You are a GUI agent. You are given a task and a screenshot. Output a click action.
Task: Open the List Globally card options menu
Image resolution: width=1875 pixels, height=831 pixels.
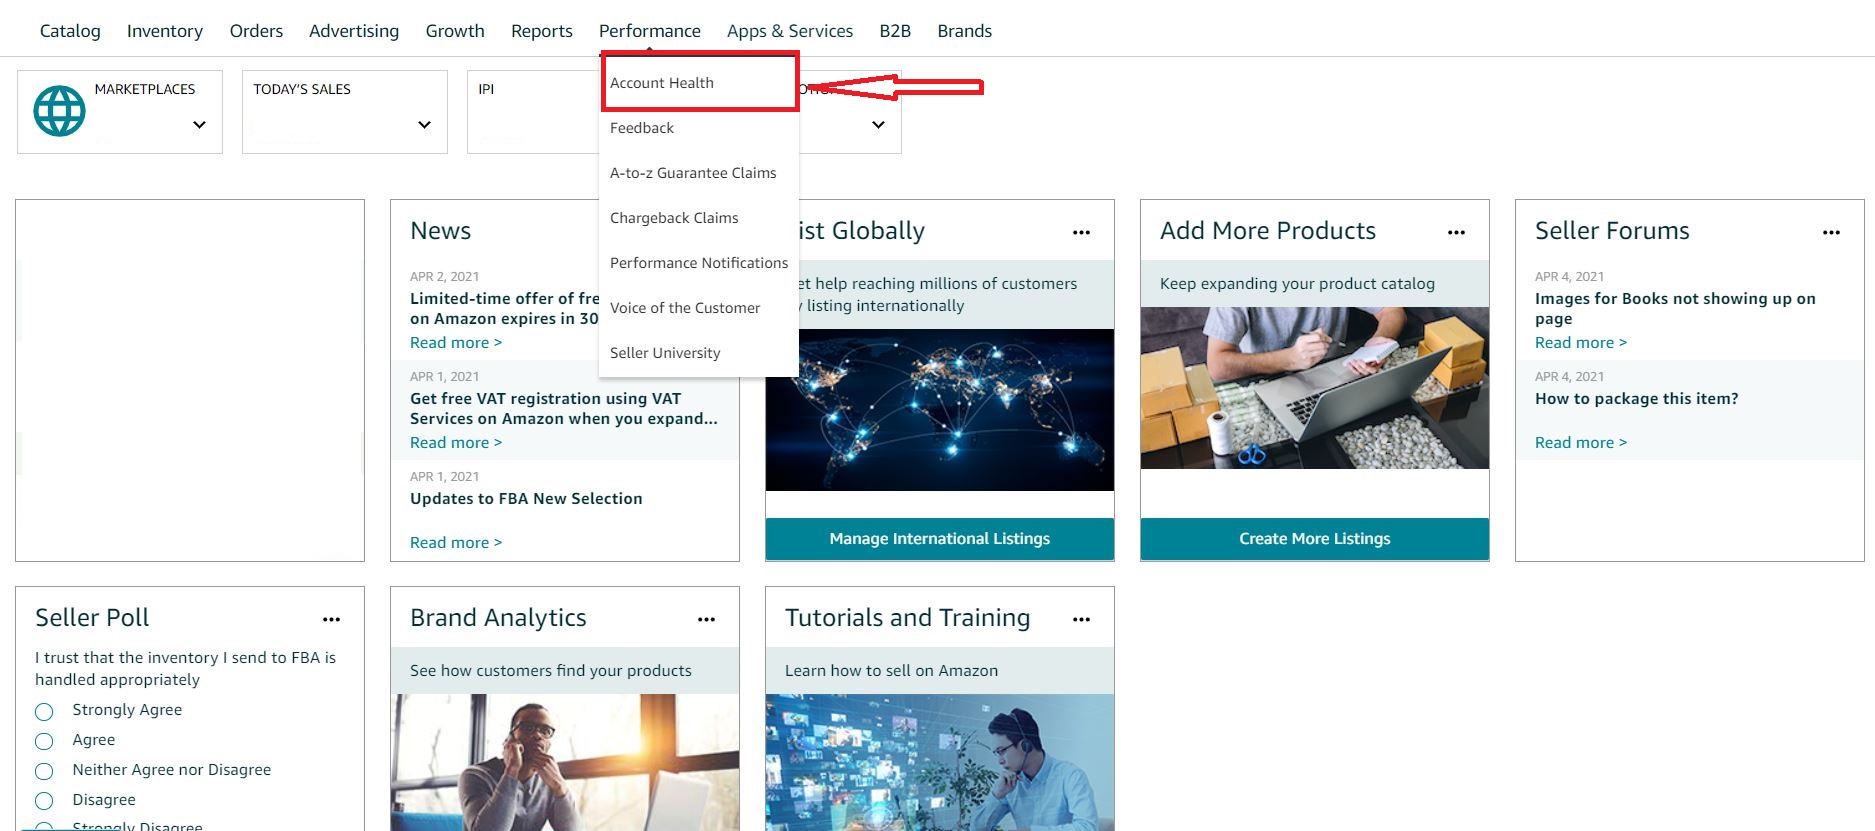point(1081,232)
